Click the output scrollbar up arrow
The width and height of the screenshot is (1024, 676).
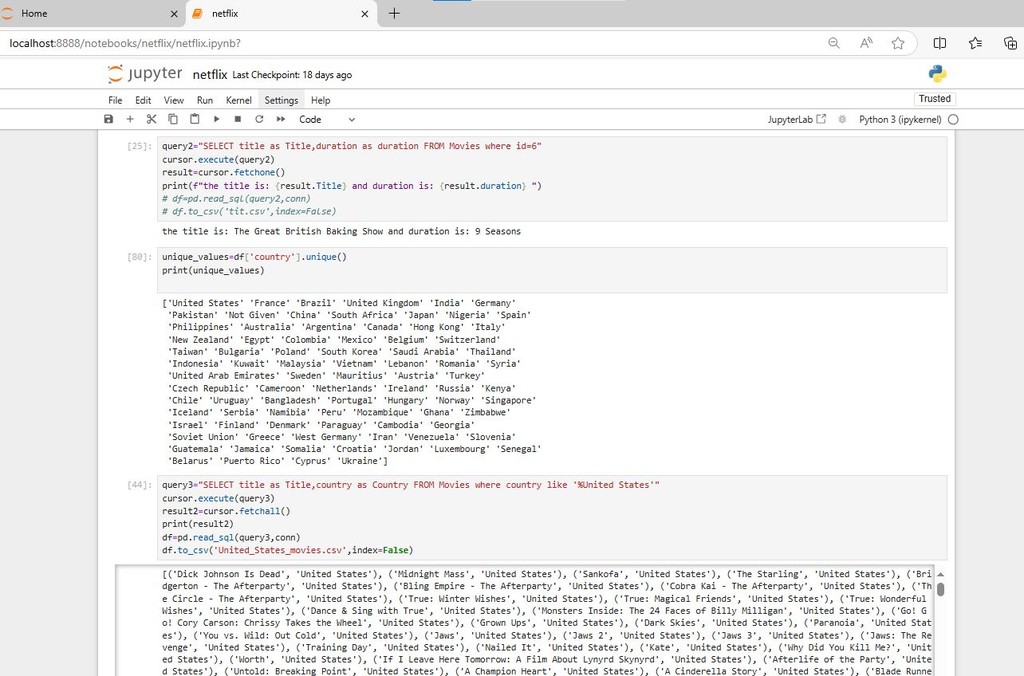coord(940,575)
